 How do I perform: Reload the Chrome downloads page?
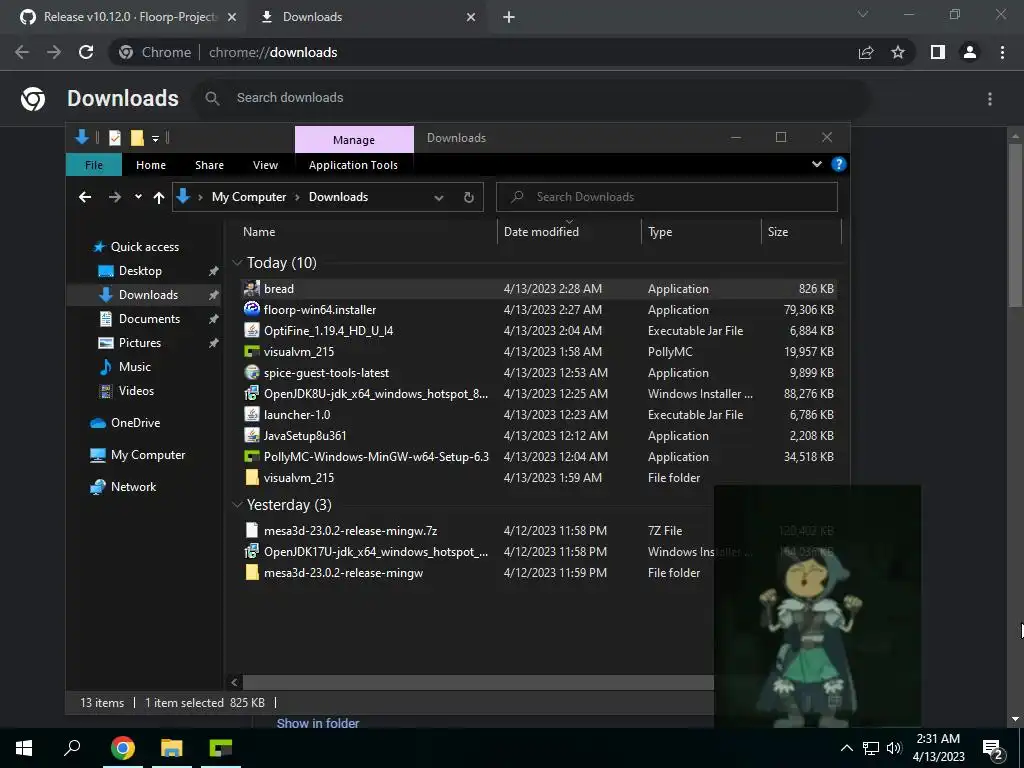(86, 52)
